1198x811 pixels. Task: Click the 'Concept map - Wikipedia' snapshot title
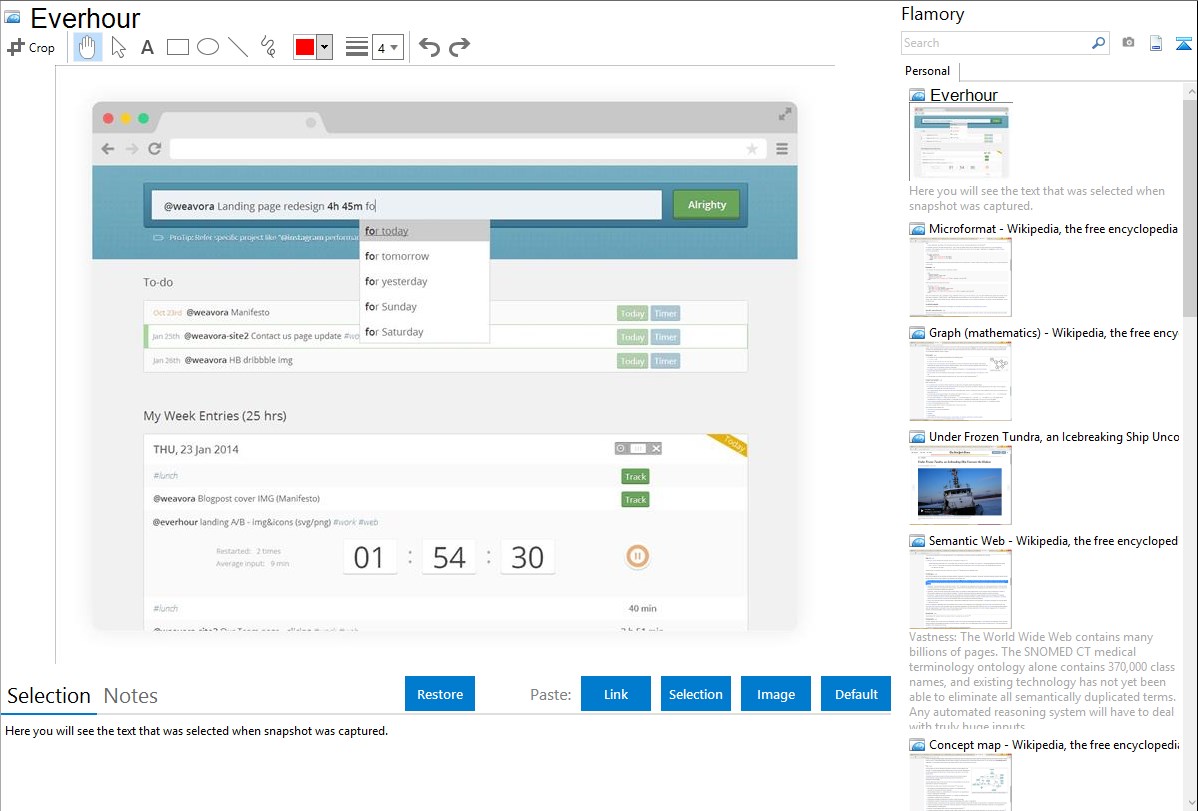[1053, 745]
